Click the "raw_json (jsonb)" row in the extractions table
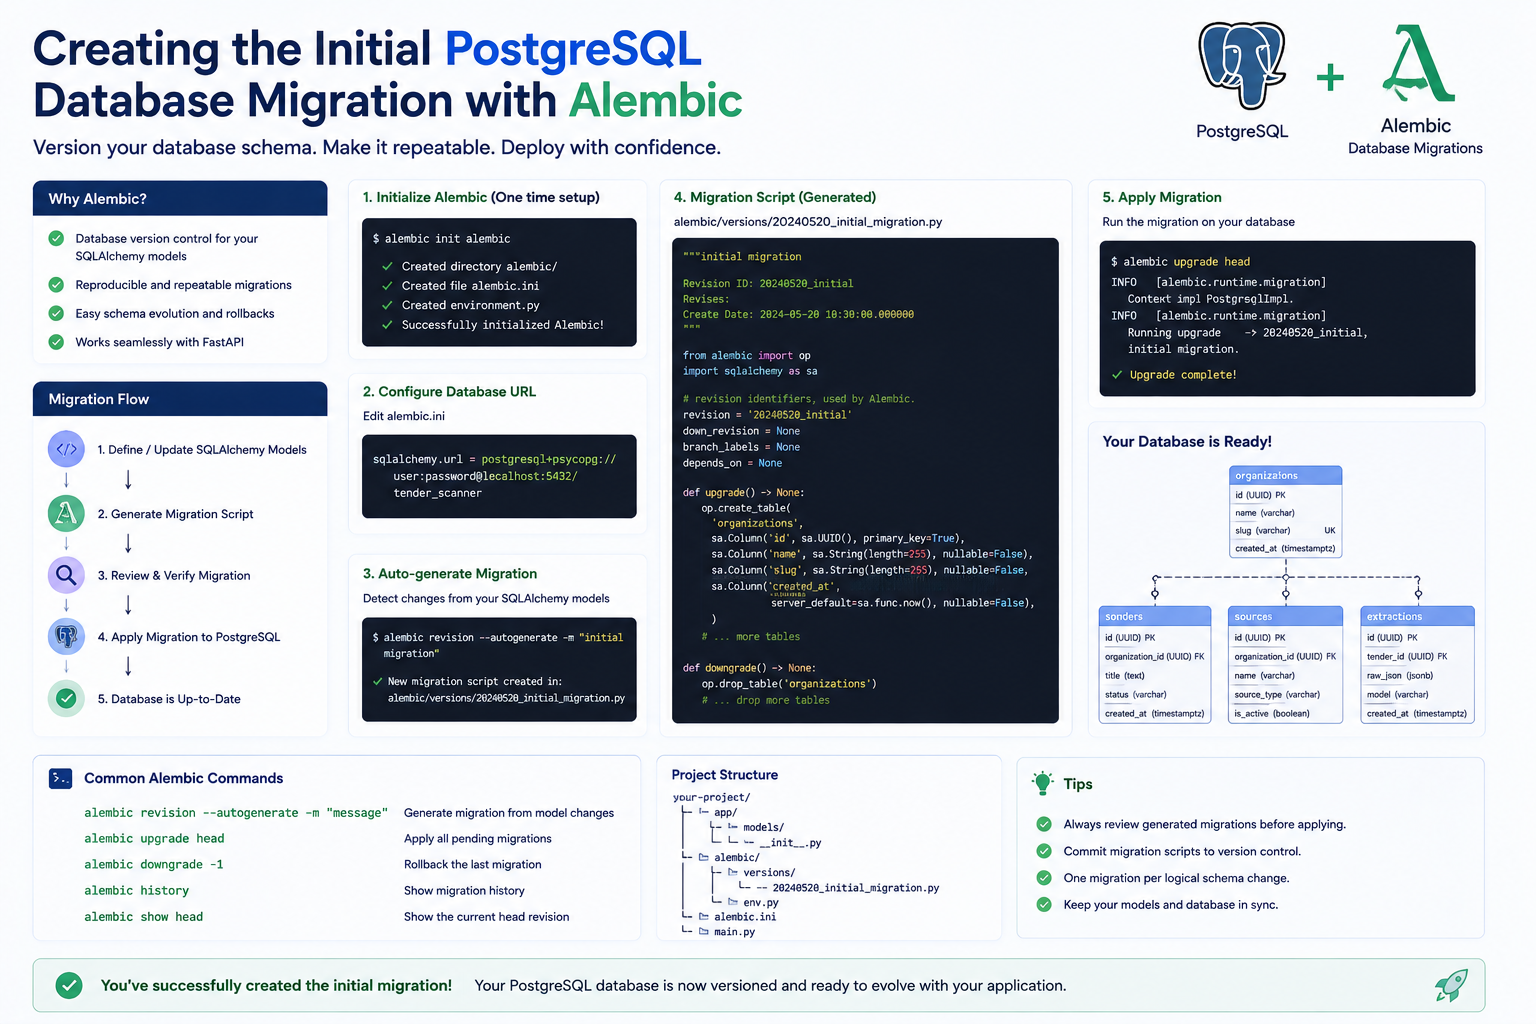The width and height of the screenshot is (1536, 1024). 1417,676
